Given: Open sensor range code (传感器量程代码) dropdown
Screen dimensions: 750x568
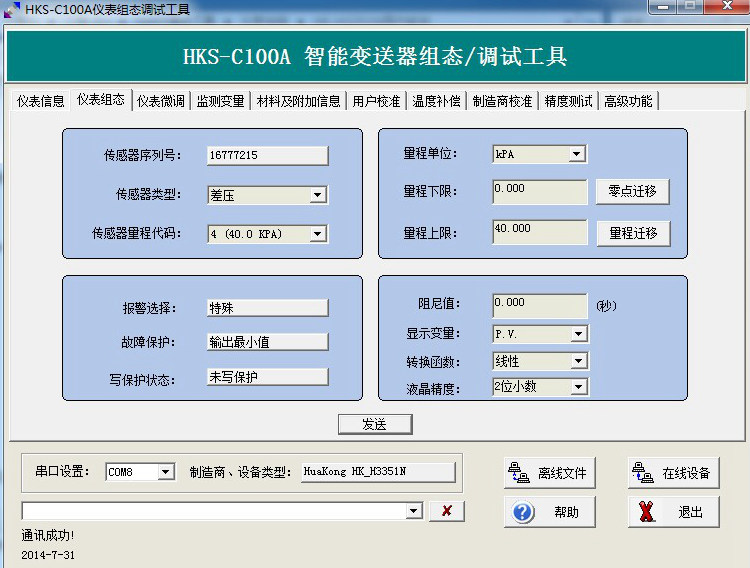Looking at the screenshot, I should [318, 234].
